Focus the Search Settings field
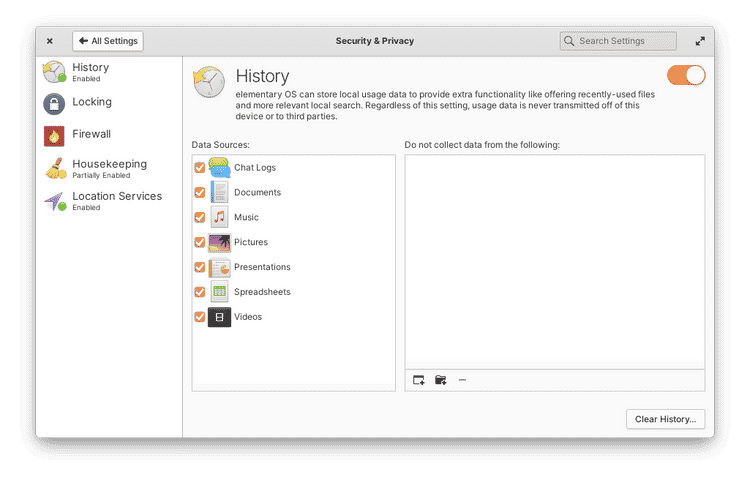The image size is (750, 483). click(x=618, y=41)
